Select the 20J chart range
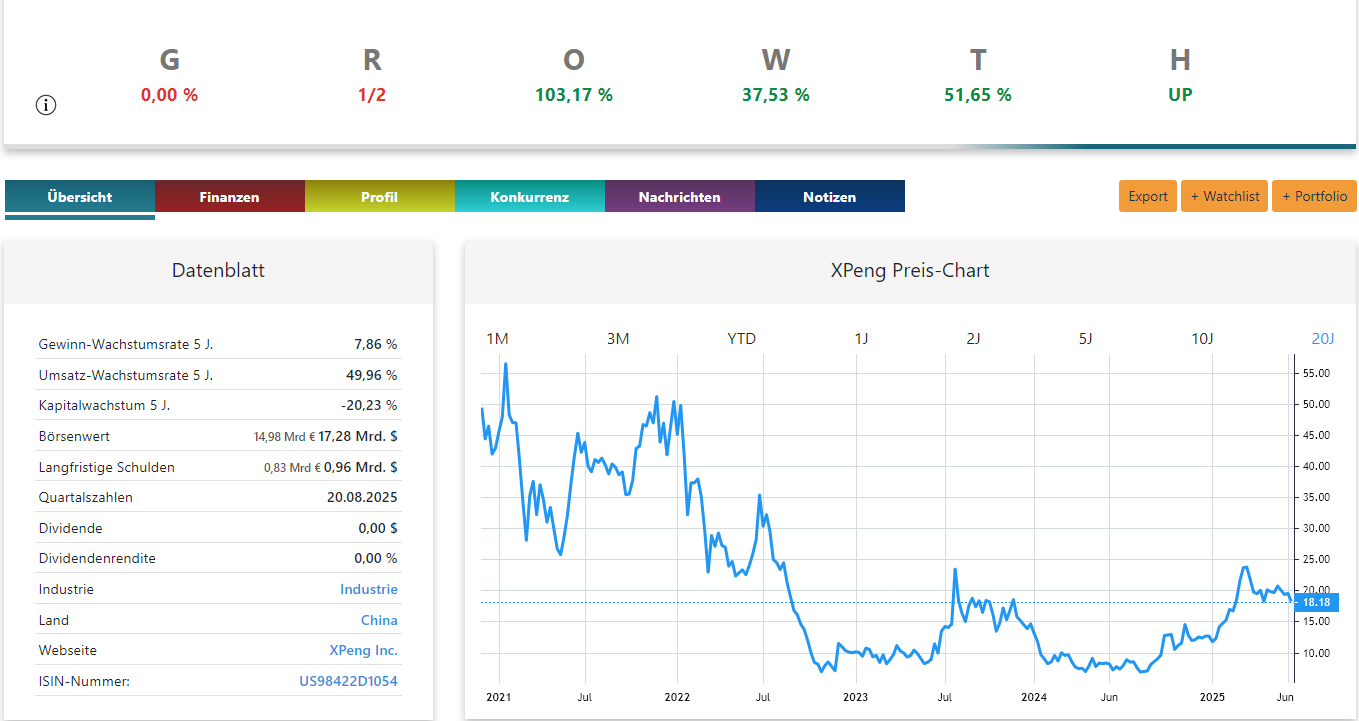This screenshot has height=721, width=1359. (1322, 339)
